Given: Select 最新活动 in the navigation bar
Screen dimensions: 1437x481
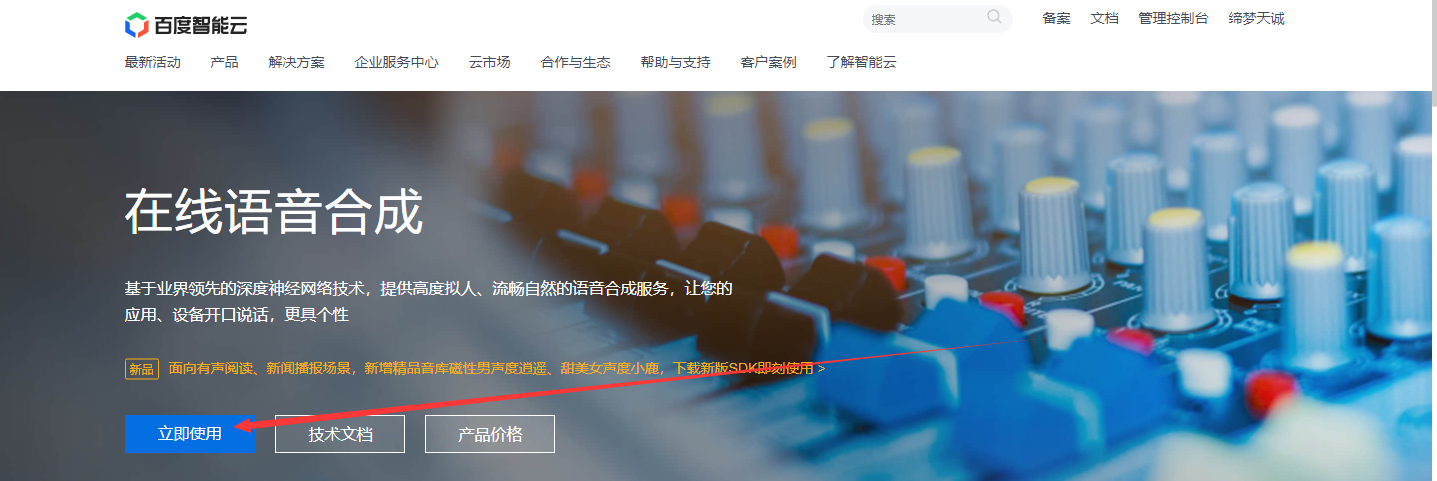Looking at the screenshot, I should pyautogui.click(x=152, y=62).
